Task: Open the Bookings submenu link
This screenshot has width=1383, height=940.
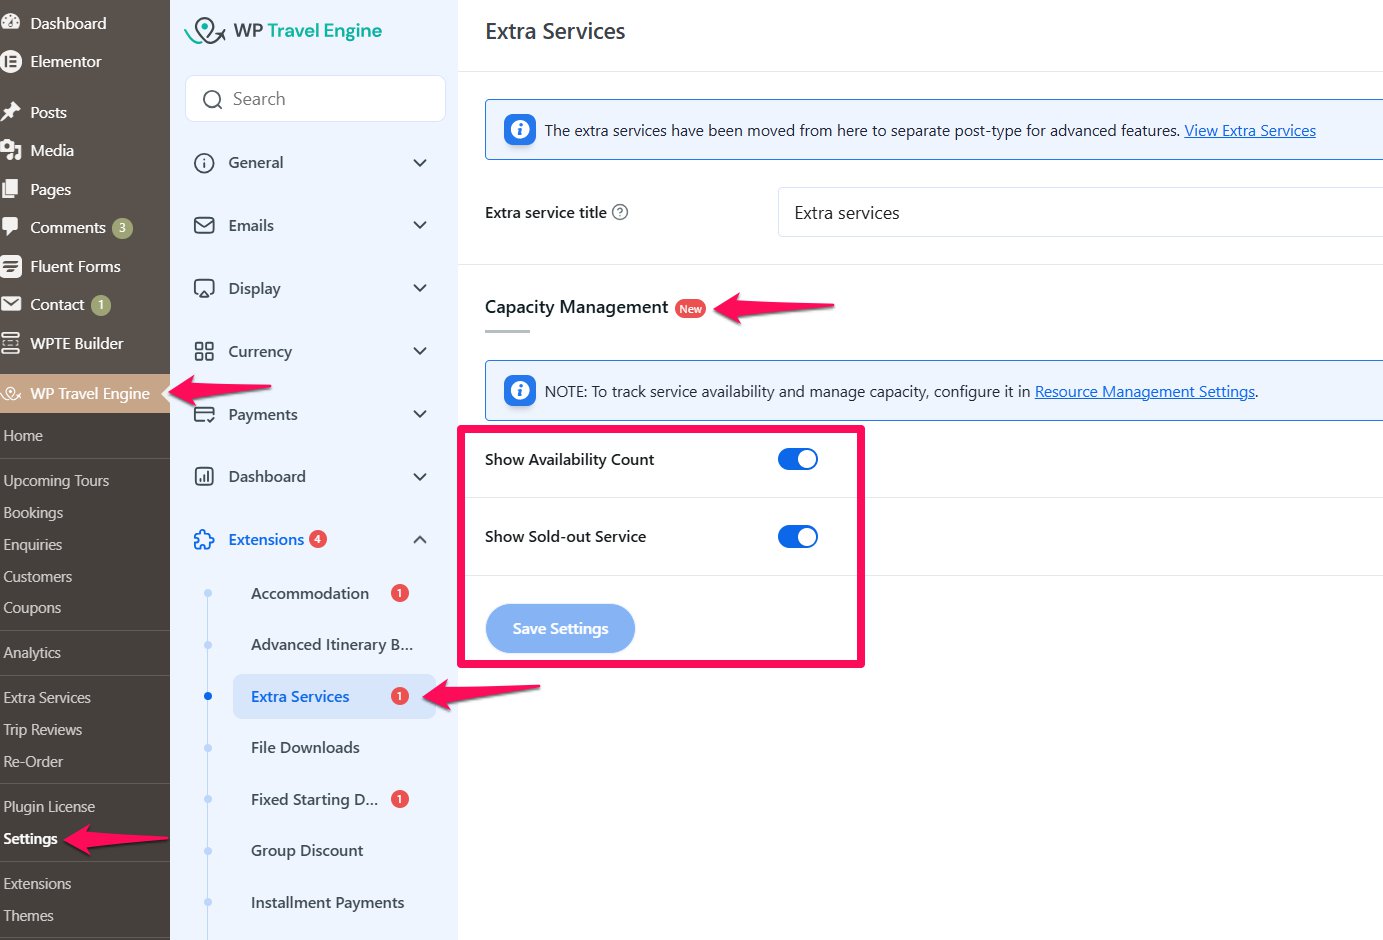Action: pos(33,513)
